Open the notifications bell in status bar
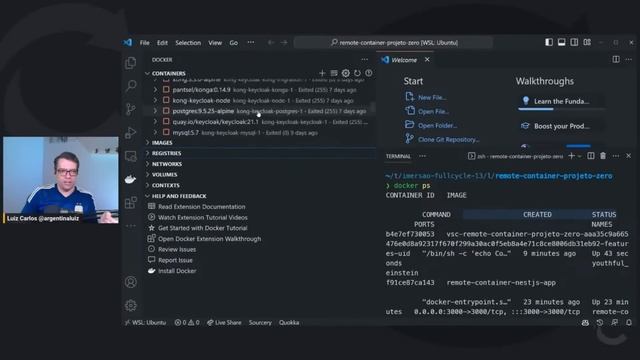This screenshot has width=640, height=360. (x=629, y=322)
